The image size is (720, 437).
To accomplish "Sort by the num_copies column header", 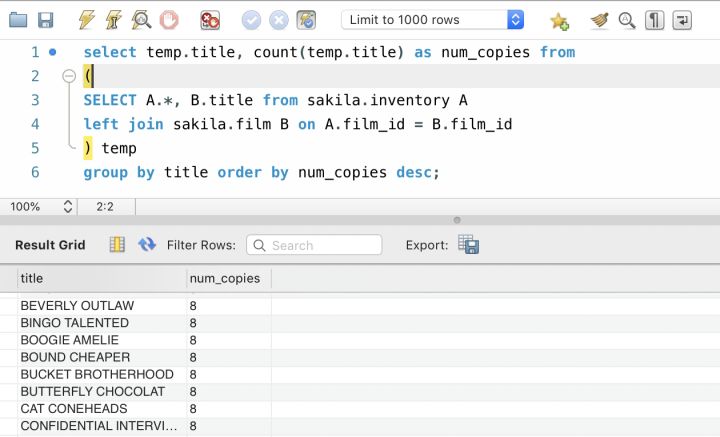I will [229, 279].
